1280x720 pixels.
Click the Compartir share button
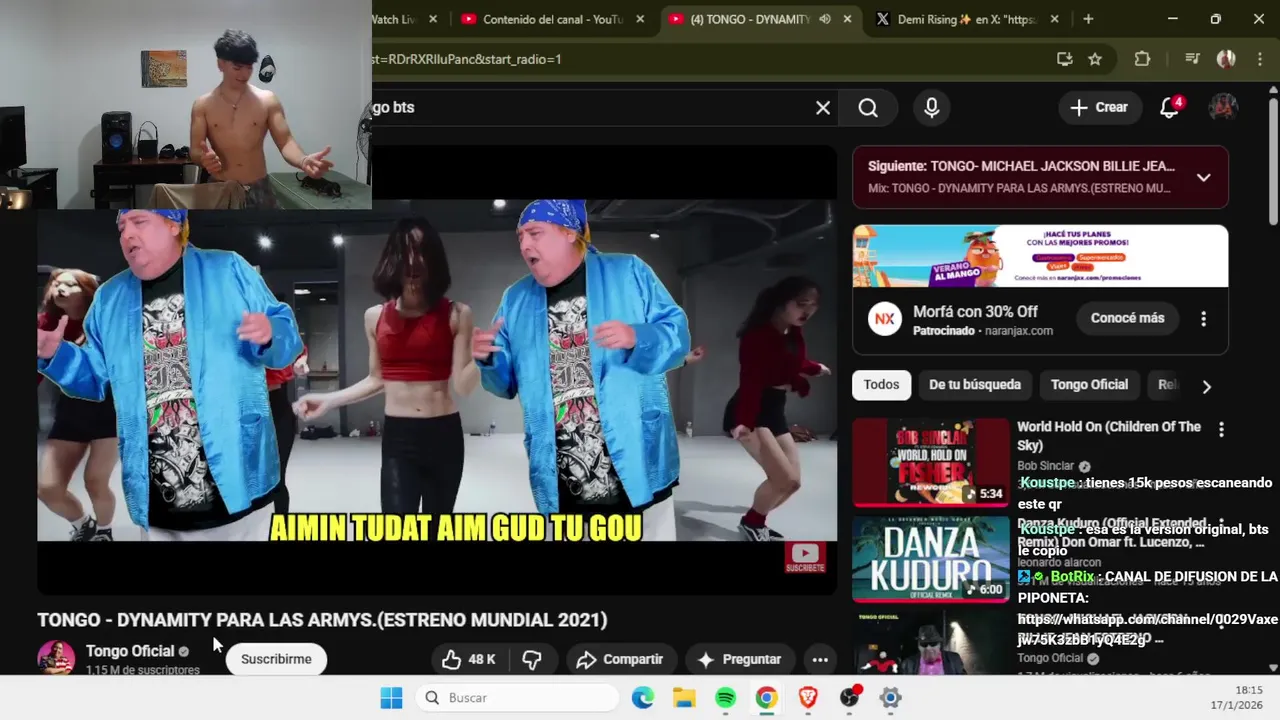point(620,659)
